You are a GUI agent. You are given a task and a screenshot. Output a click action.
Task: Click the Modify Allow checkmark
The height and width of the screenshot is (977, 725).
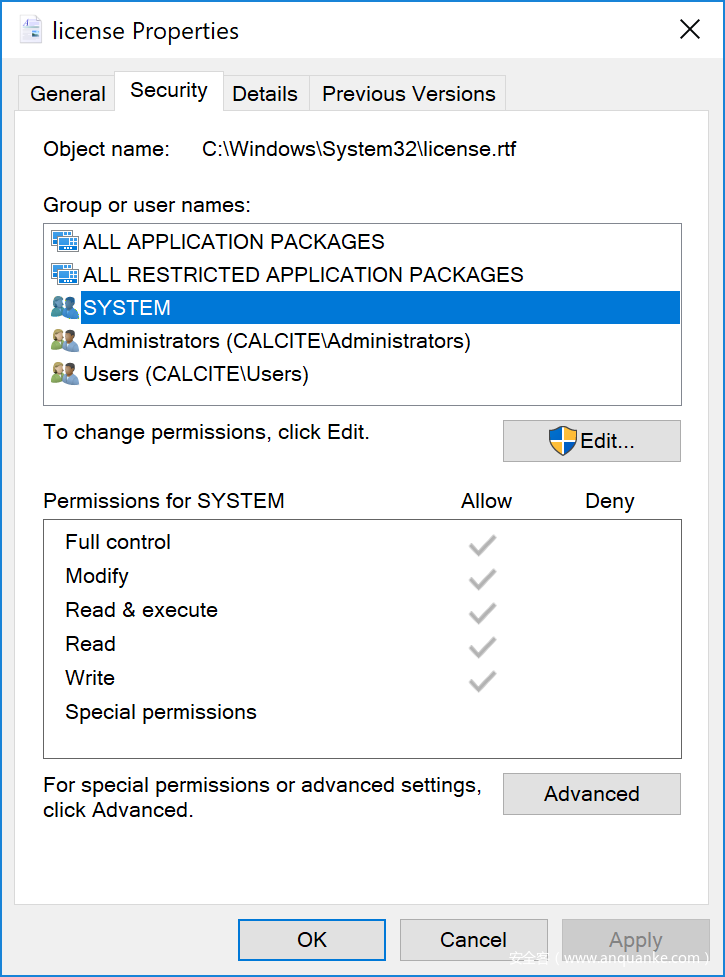482,579
